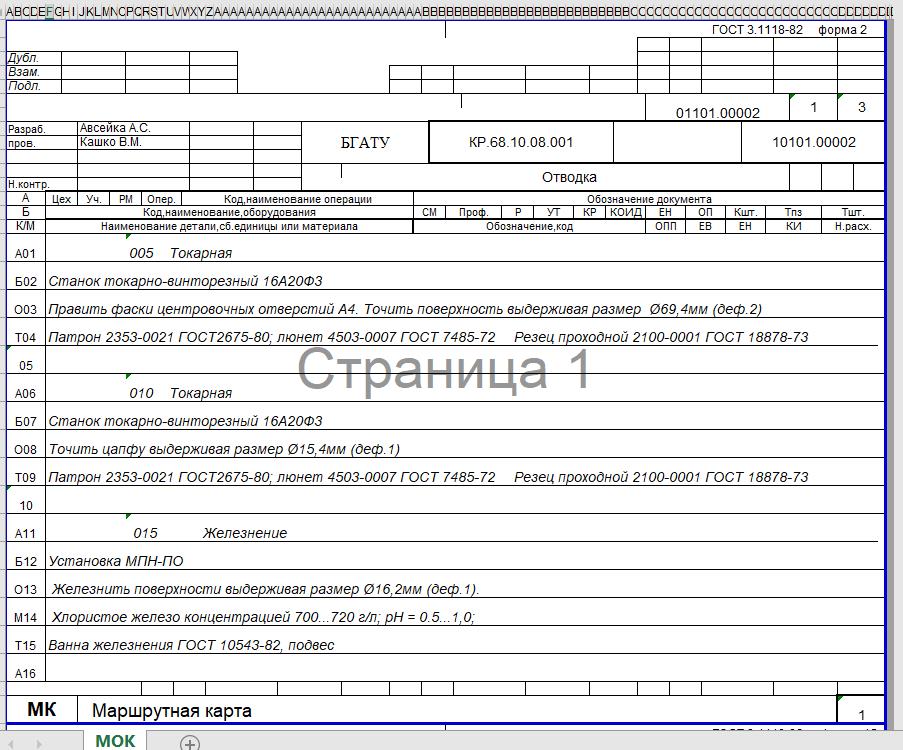Select the 015 Железнение operation cell

point(208,533)
